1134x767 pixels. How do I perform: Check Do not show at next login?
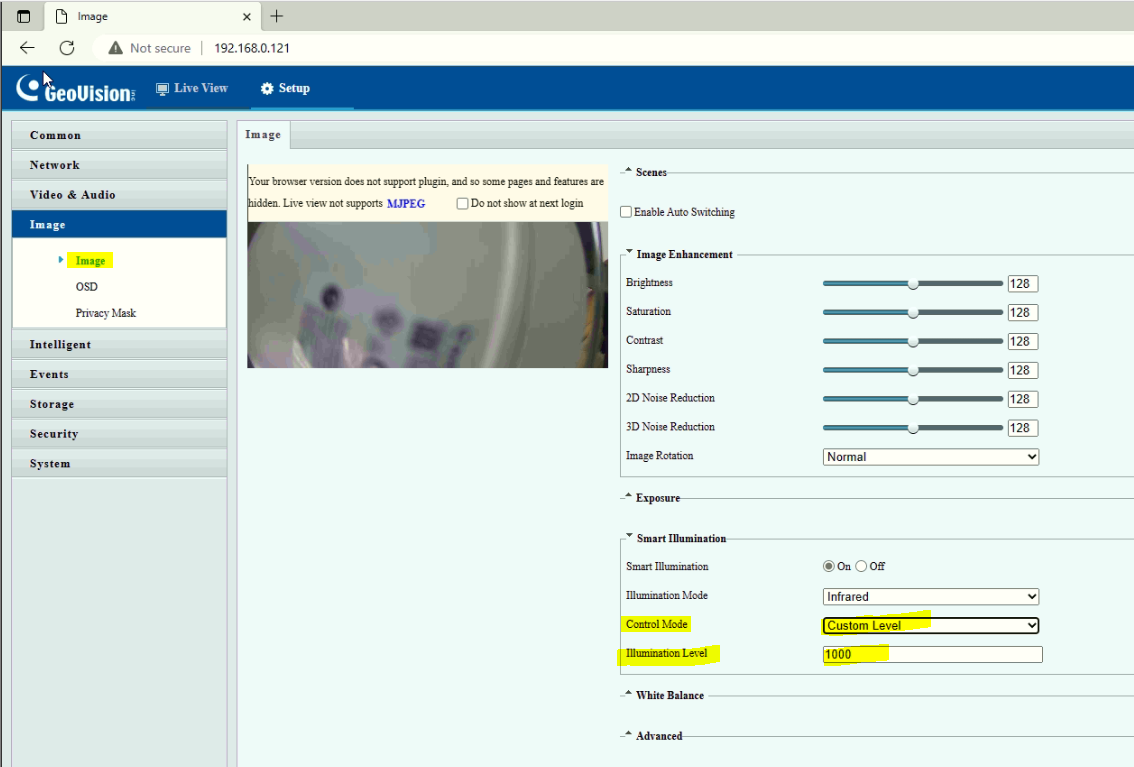click(462, 203)
